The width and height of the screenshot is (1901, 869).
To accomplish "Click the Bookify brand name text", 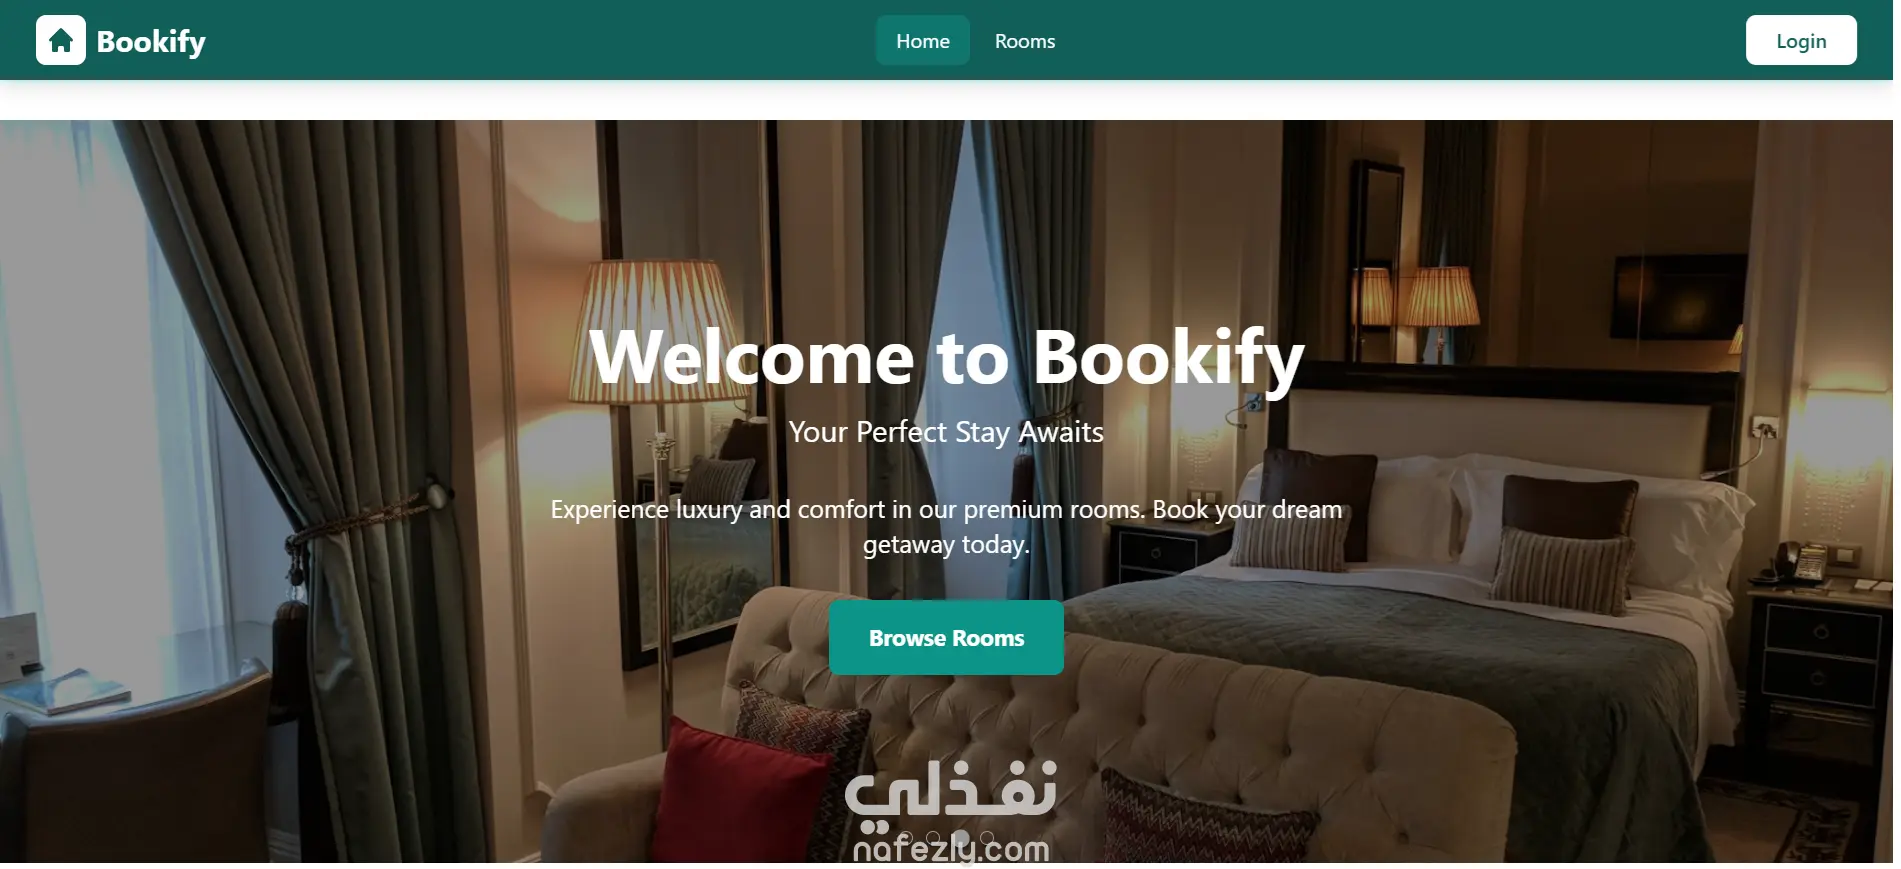I will 151,41.
